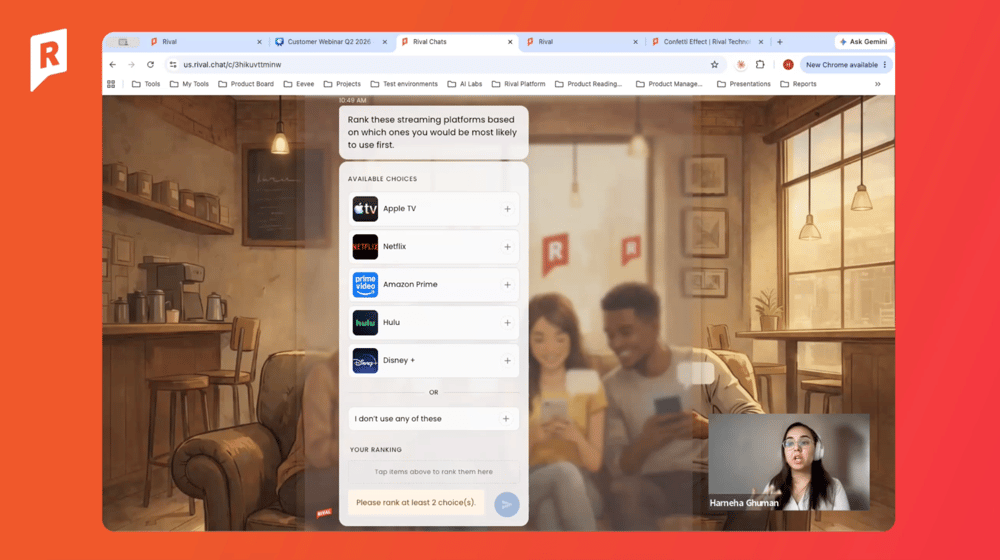Click the Apple TV logo thumbnail
This screenshot has height=560, width=1000.
click(x=365, y=209)
